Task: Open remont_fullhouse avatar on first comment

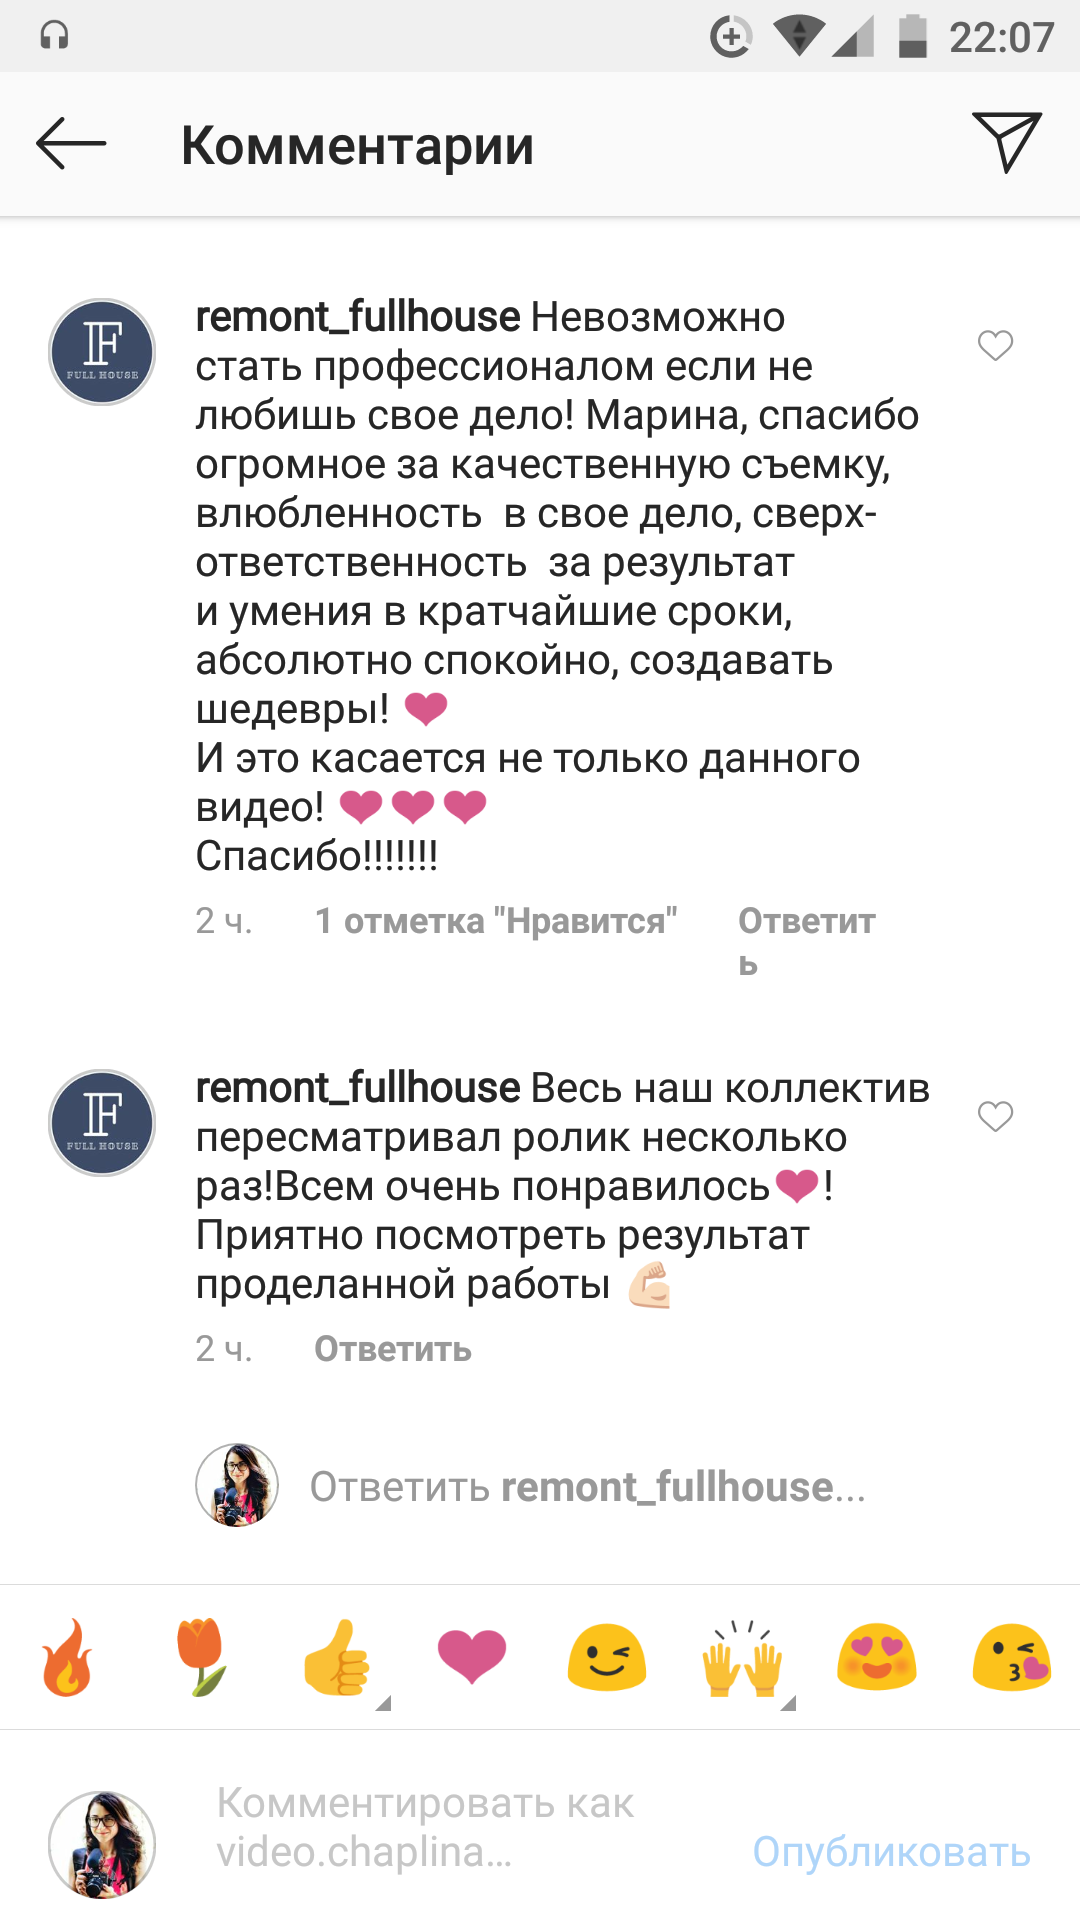Action: pos(102,352)
